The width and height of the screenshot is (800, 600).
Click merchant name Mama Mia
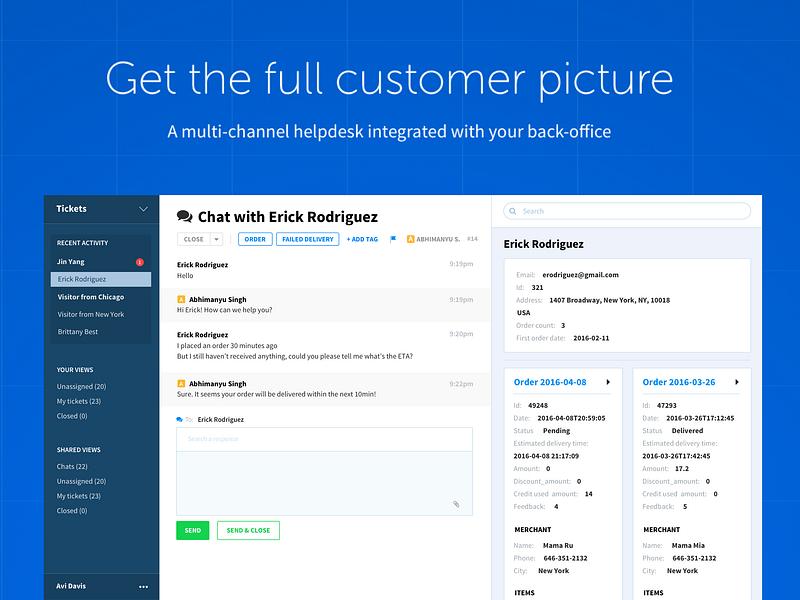[688, 546]
